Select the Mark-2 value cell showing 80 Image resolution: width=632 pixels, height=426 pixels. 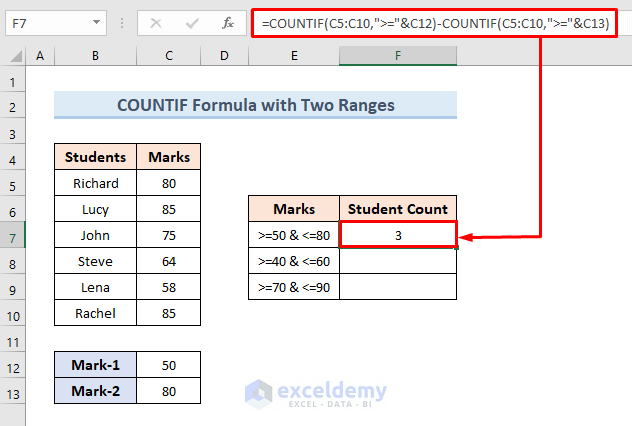tap(168, 391)
